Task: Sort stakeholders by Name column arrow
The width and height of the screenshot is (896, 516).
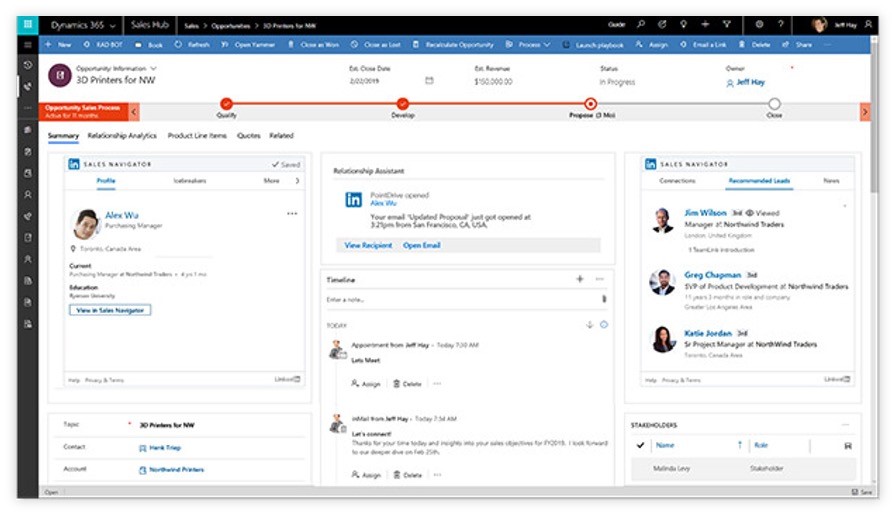Action: [739, 445]
